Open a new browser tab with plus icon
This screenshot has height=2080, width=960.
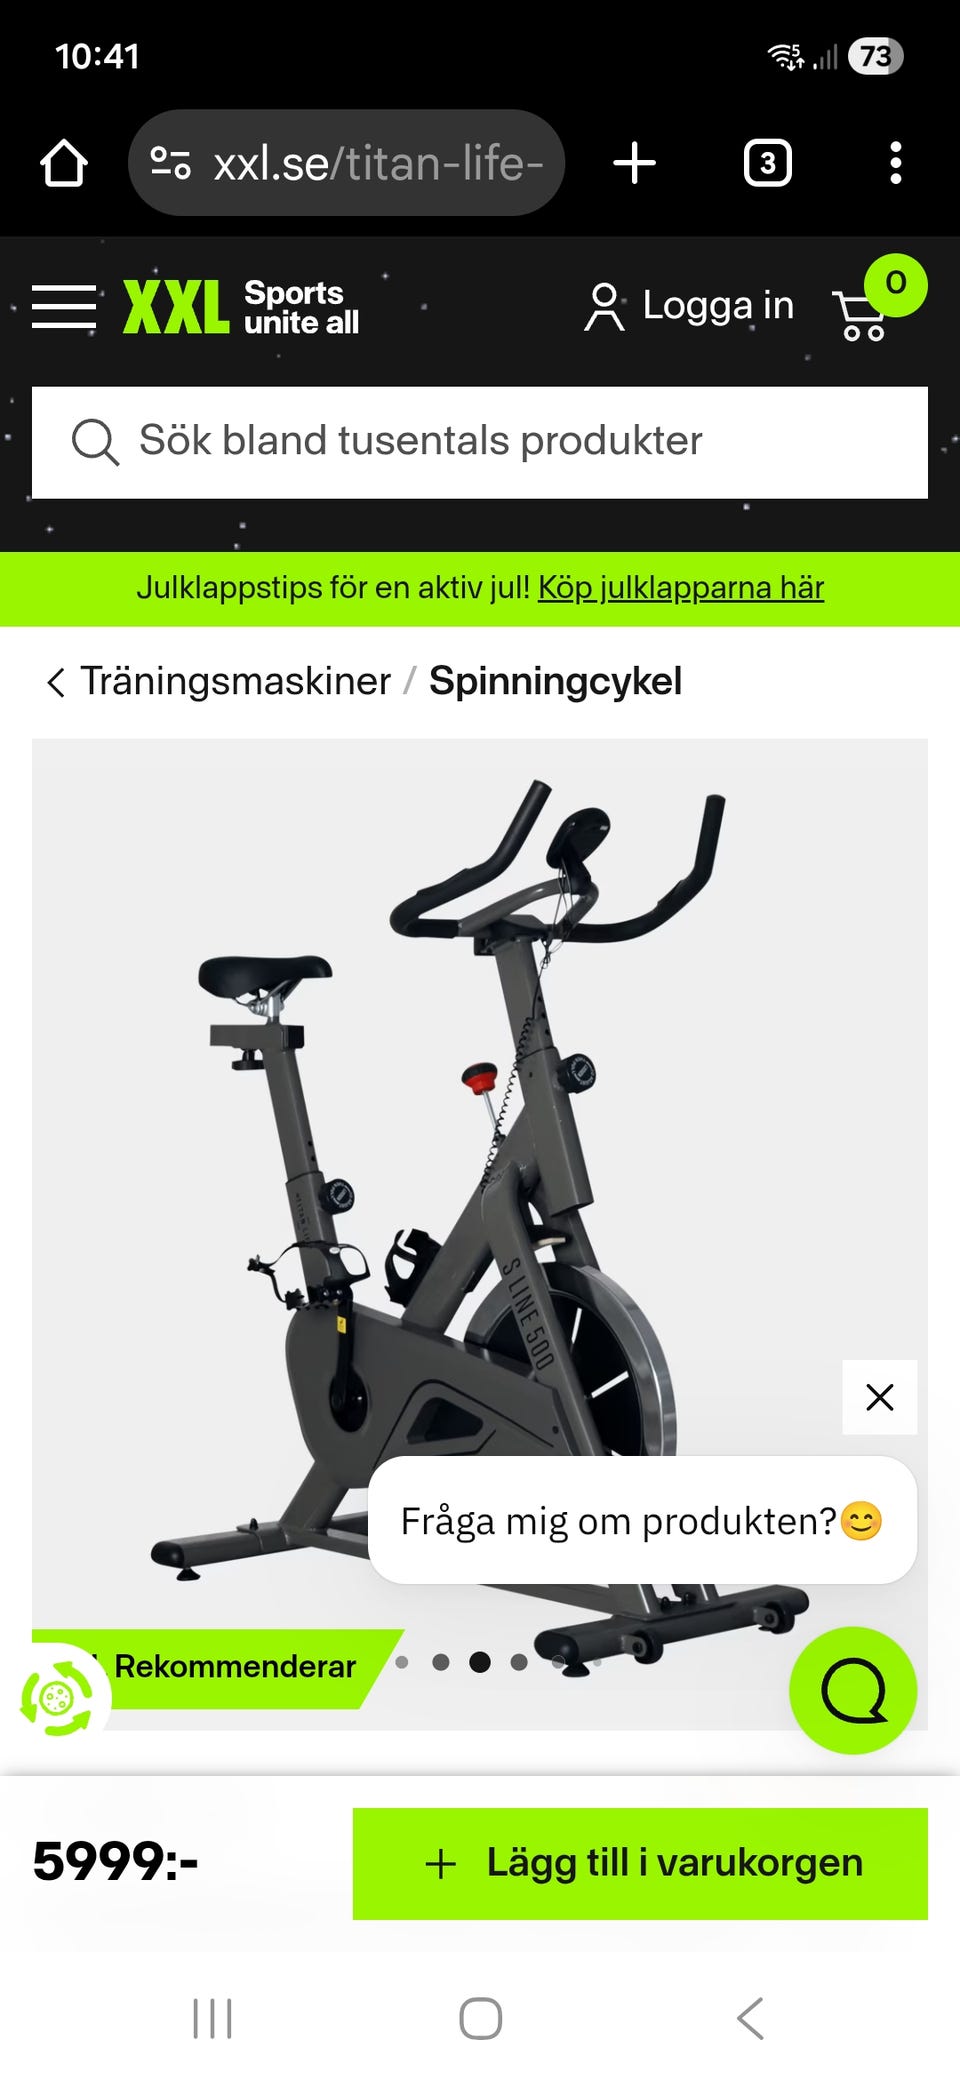pos(634,163)
